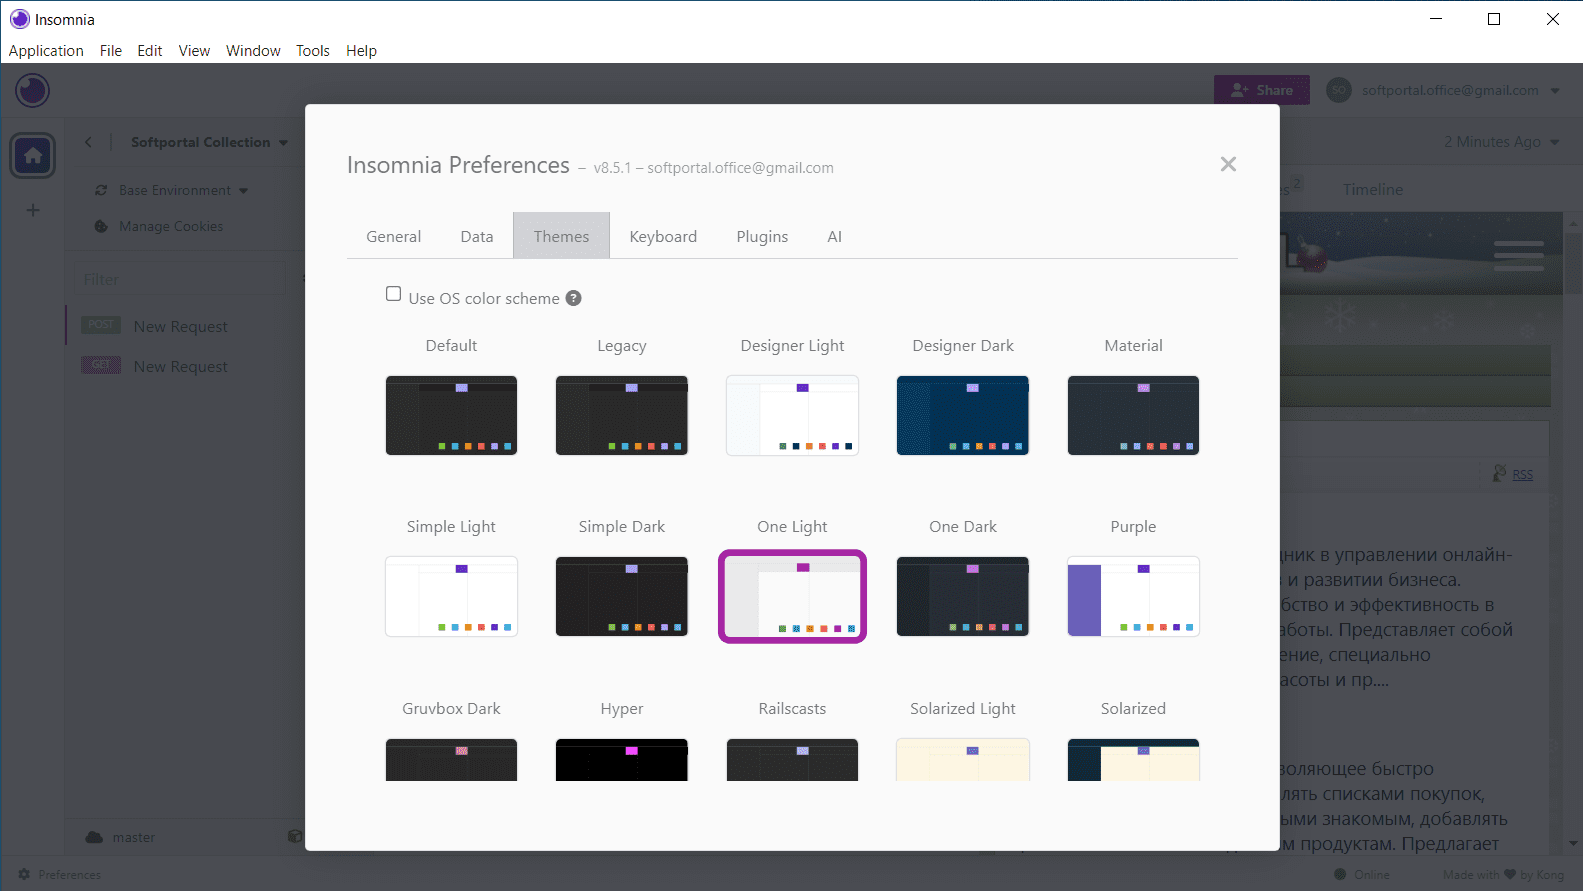The image size is (1583, 891).
Task: Choose the Hyper theme thumbnail
Action: point(622,760)
